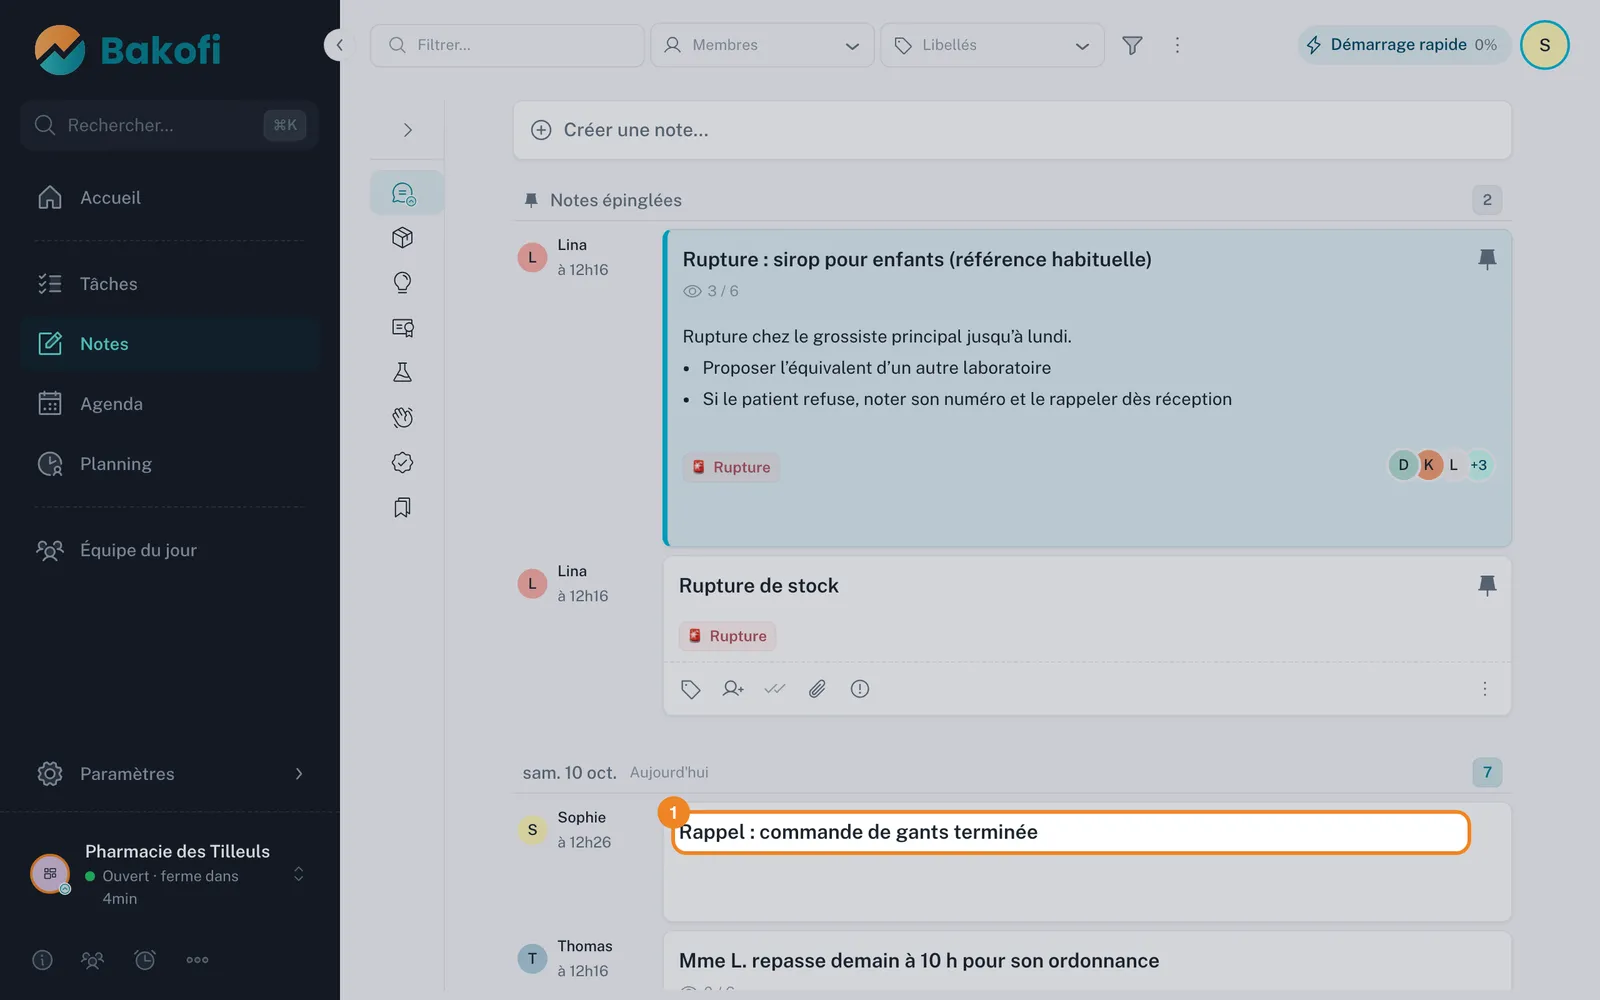Viewport: 1600px width, 1000px height.
Task: Open Équipe du jour
Action: click(170, 550)
